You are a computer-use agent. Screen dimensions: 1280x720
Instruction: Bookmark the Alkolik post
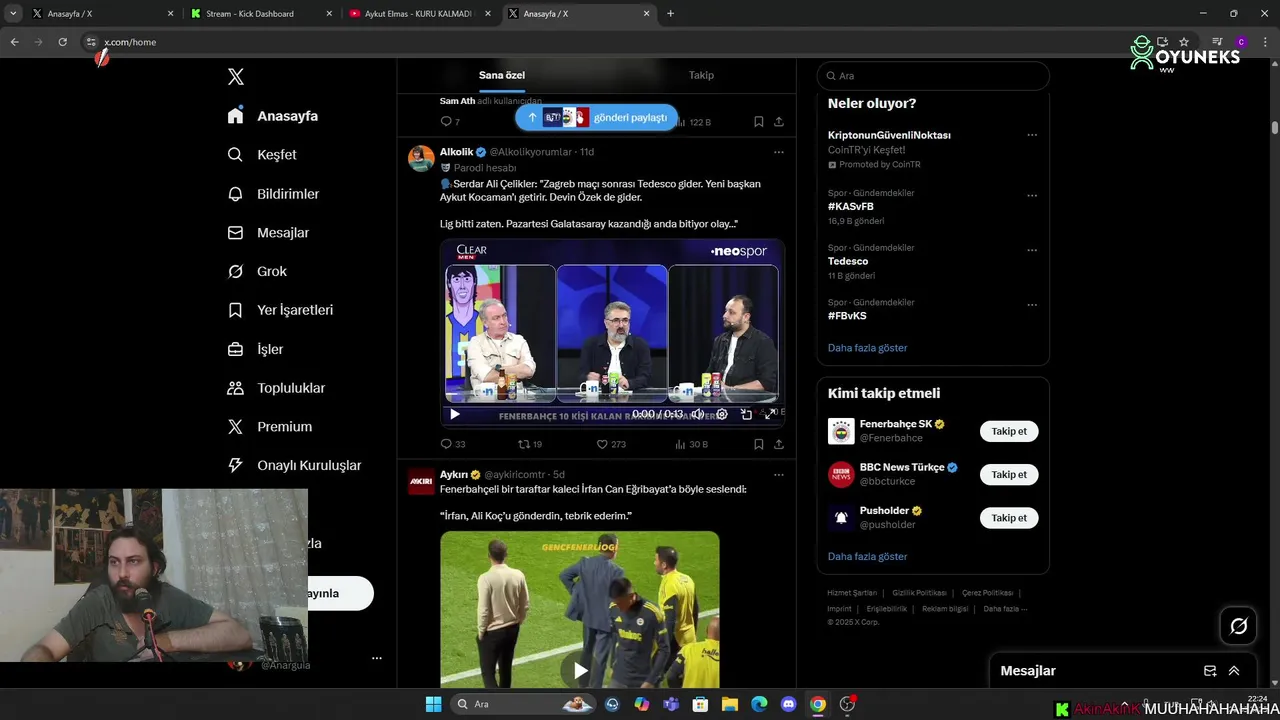(x=759, y=444)
